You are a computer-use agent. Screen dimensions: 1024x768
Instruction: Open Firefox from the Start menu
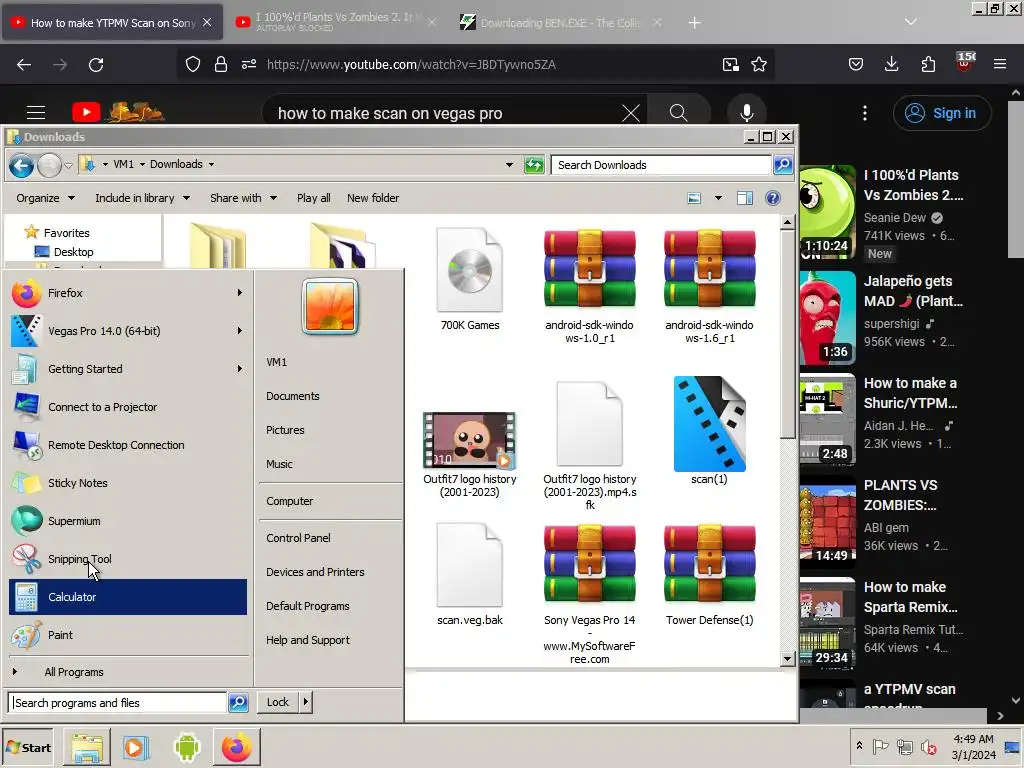(128, 293)
